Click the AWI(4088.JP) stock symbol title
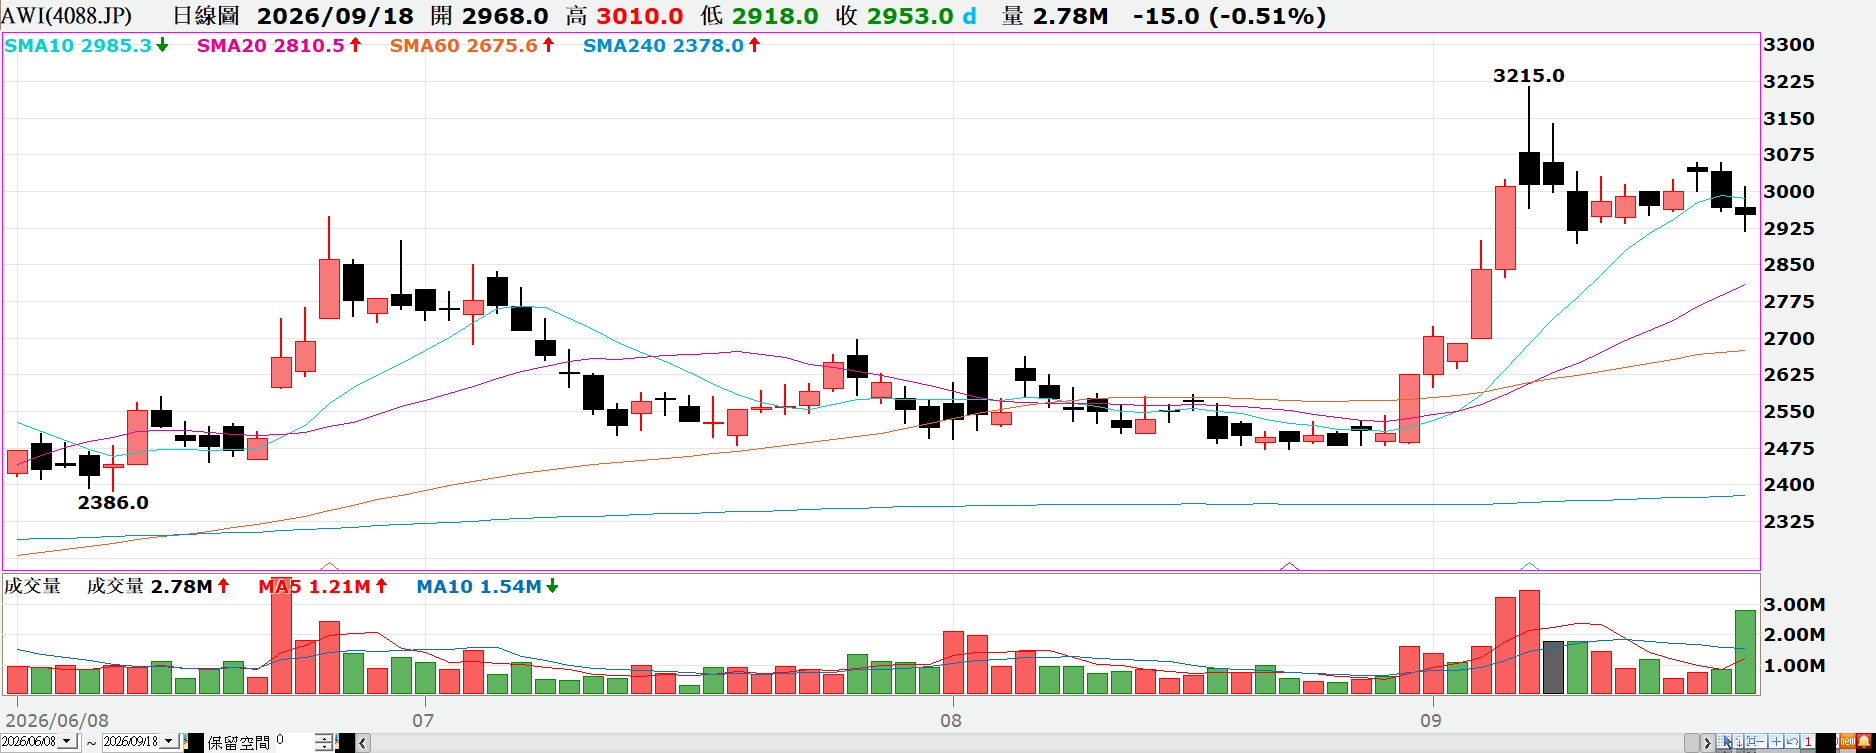 (66, 16)
